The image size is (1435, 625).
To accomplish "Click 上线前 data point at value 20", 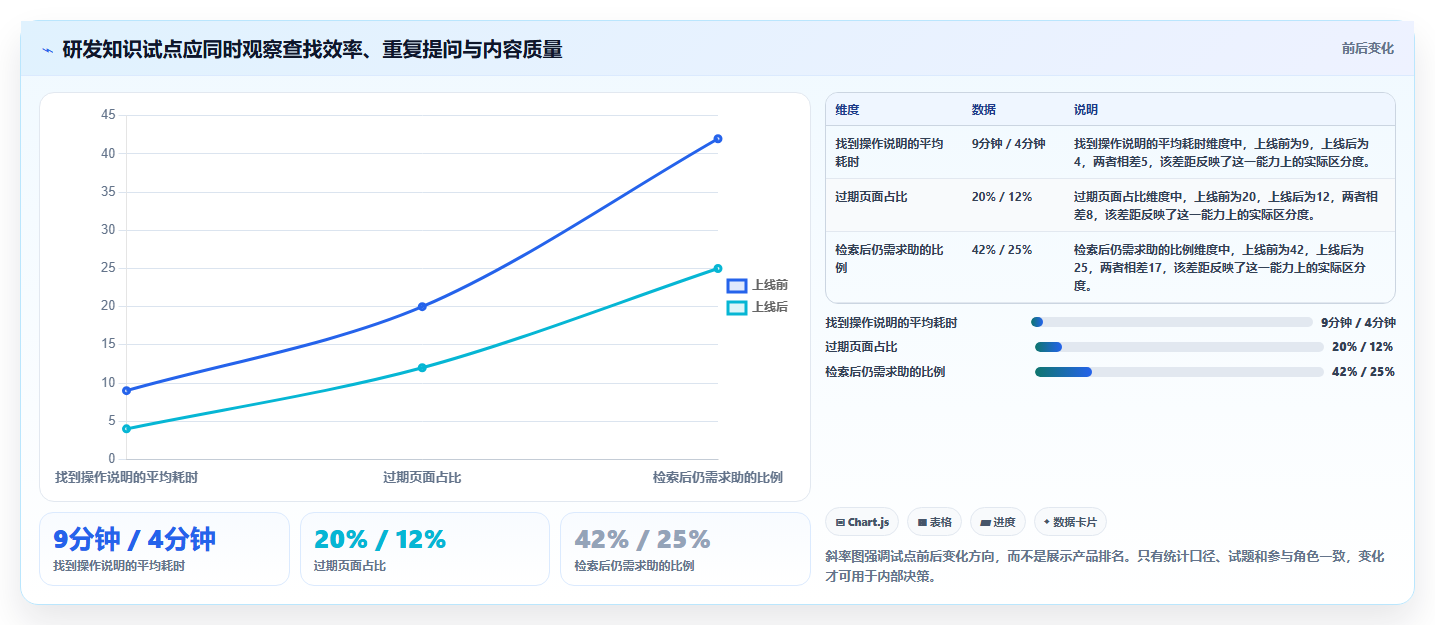I will click(x=422, y=307).
